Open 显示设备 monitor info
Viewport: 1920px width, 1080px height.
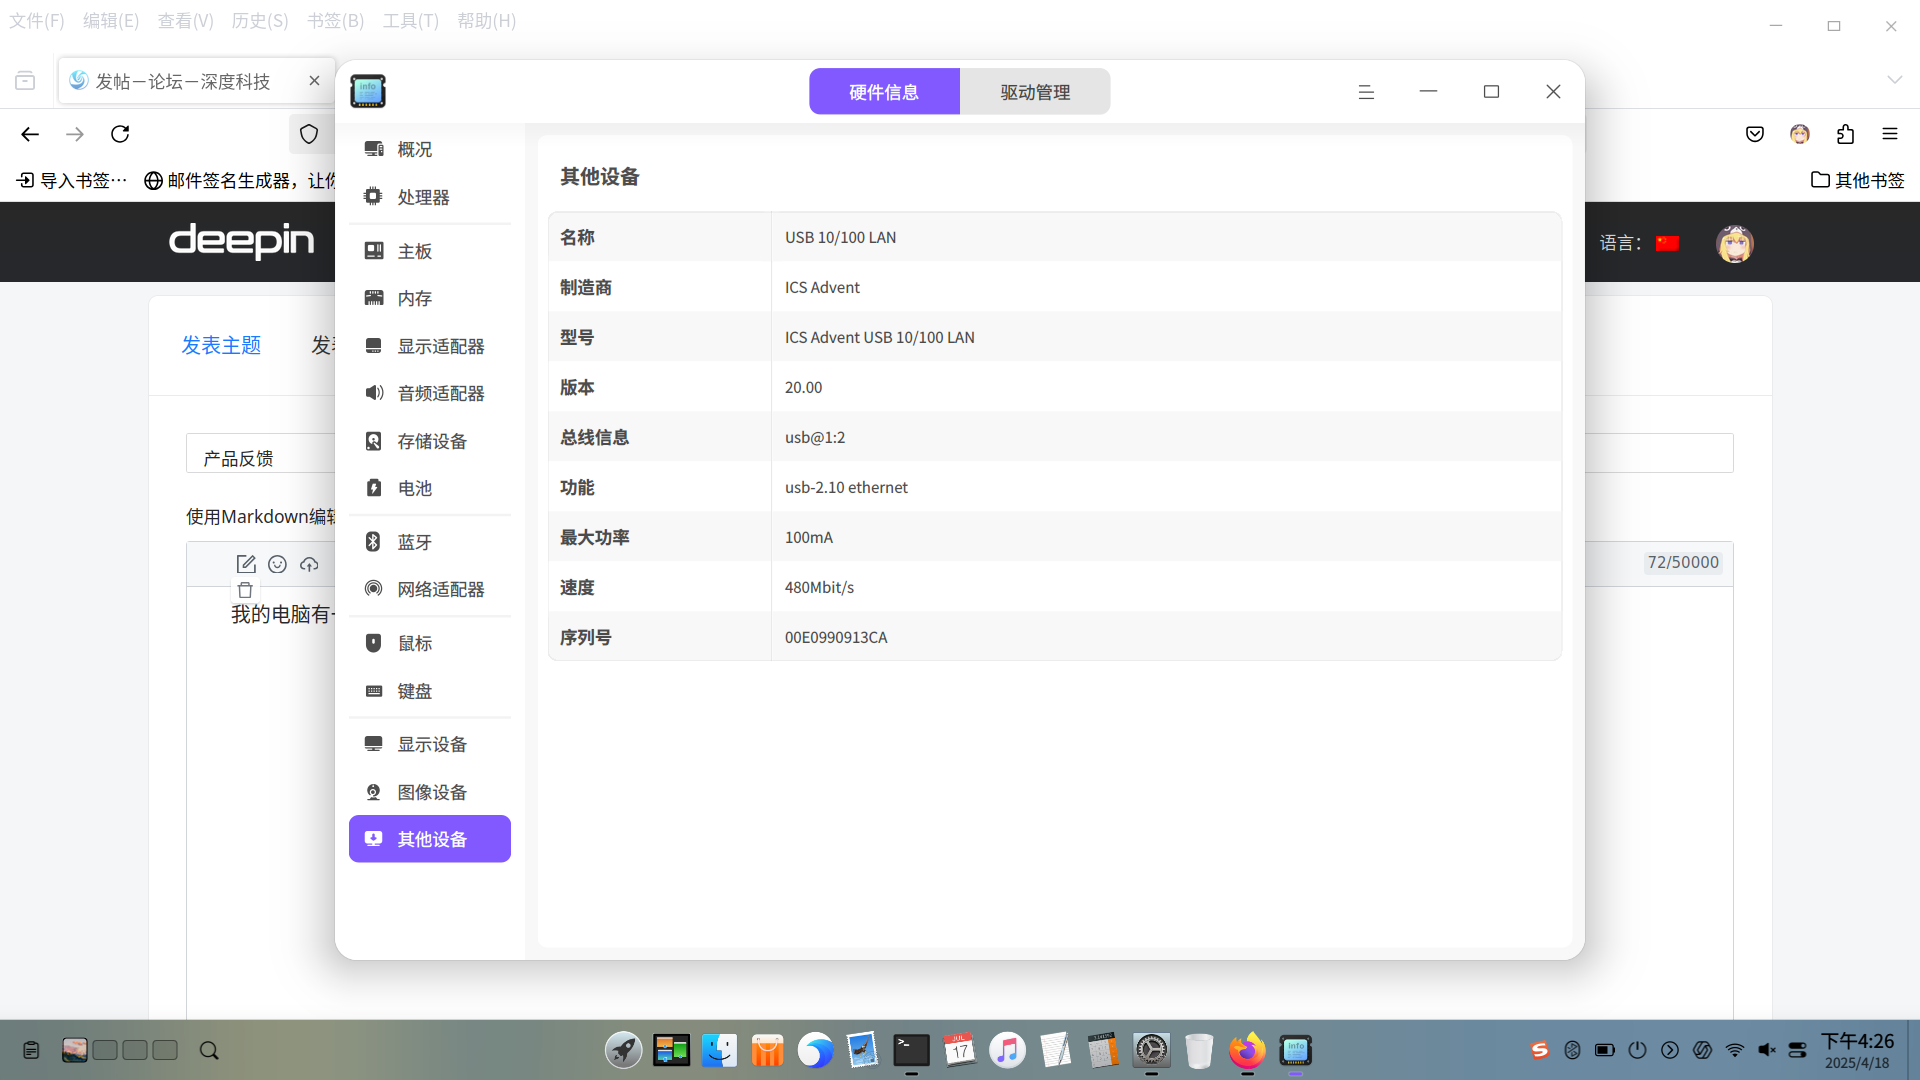point(430,744)
